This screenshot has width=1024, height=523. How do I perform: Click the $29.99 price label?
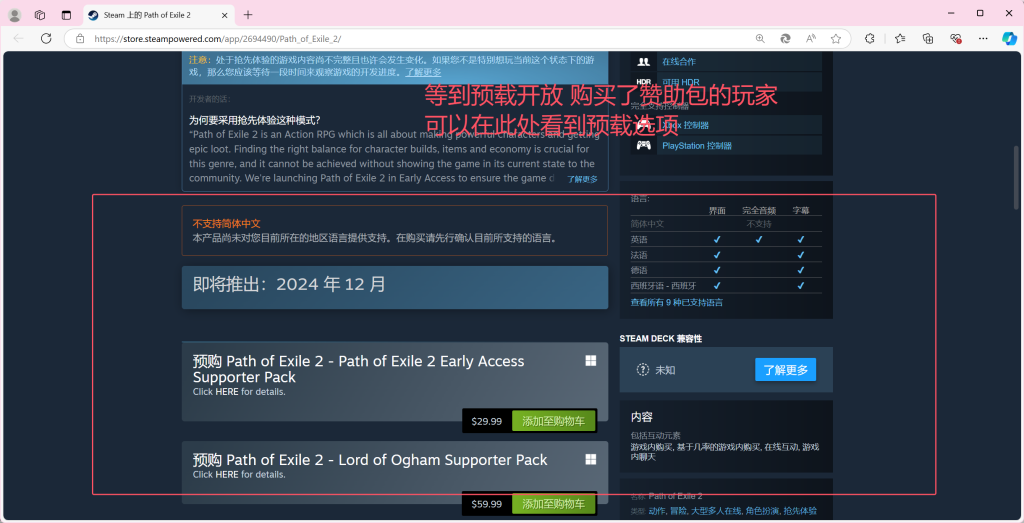tap(487, 421)
